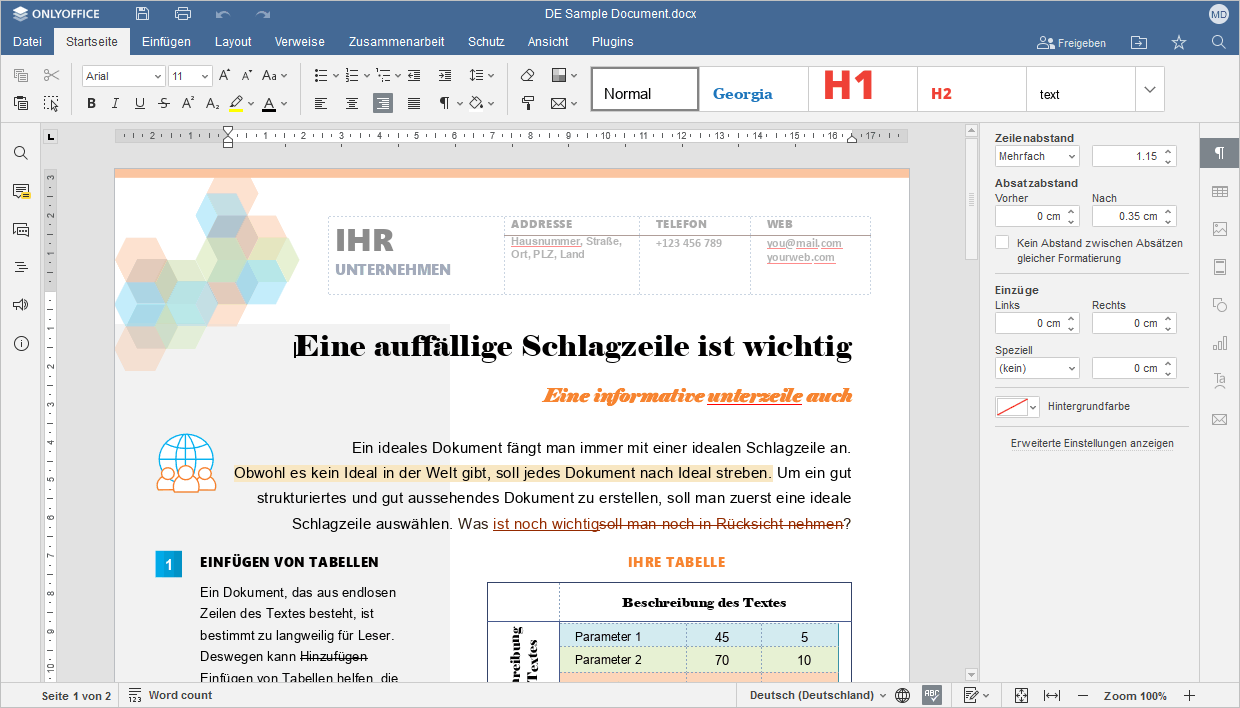Open chart settings in right sidebar

coord(1219,343)
